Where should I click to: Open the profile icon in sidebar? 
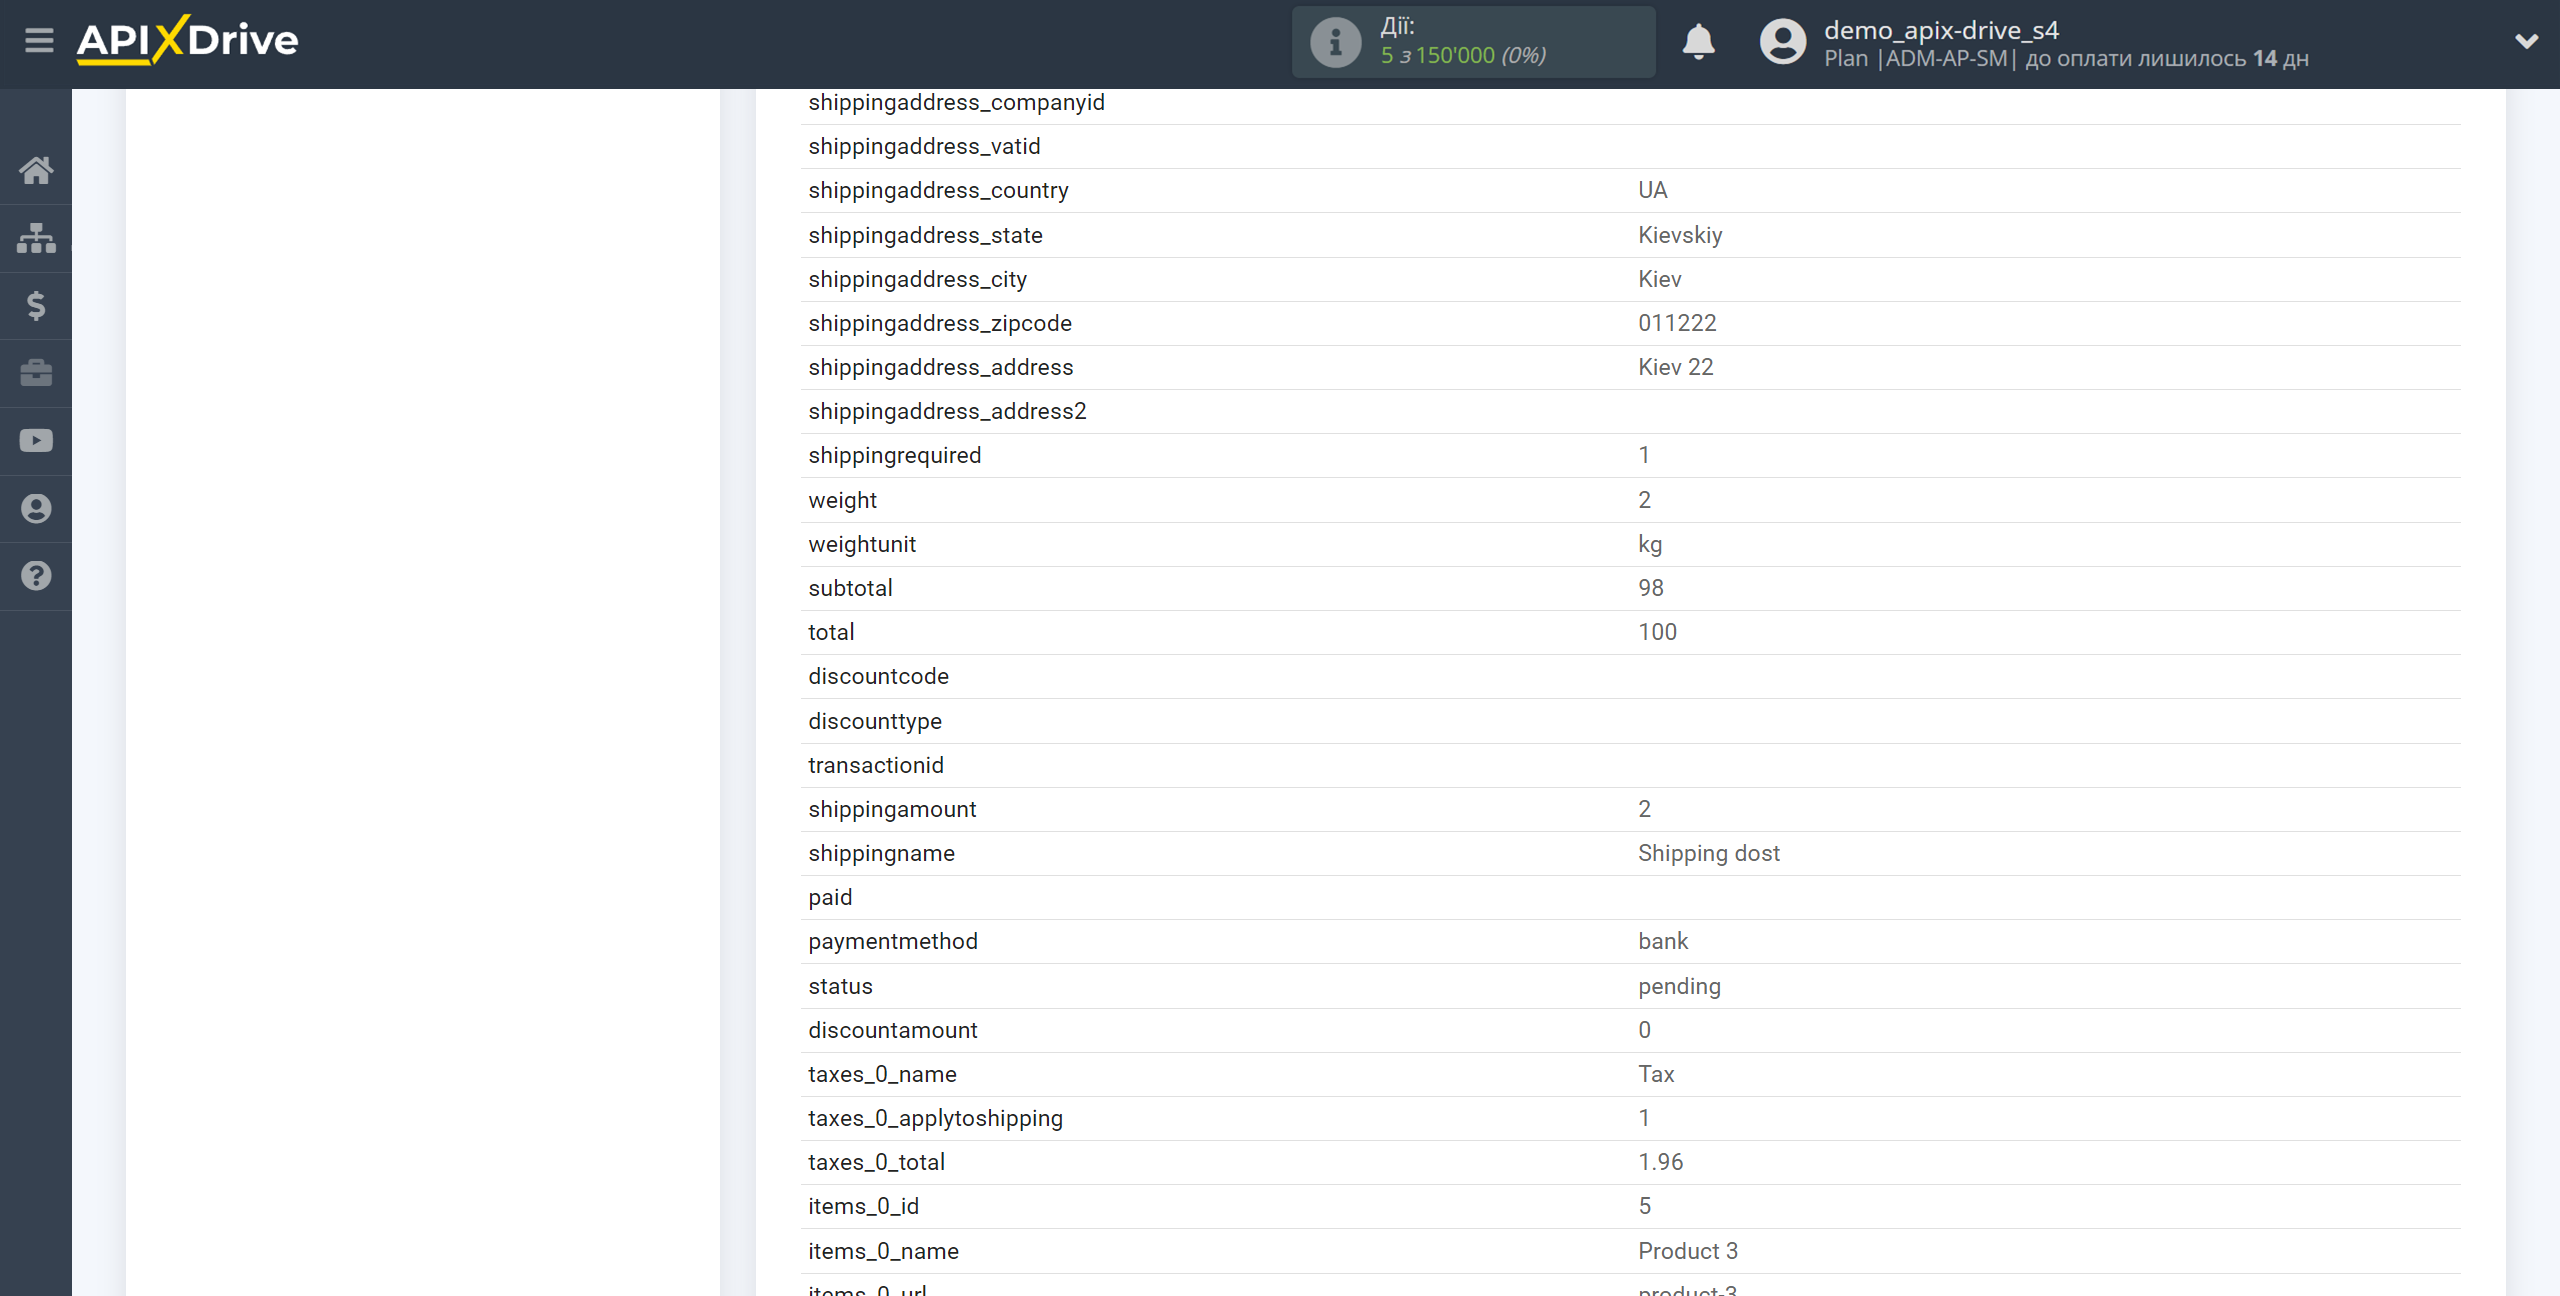tap(36, 508)
